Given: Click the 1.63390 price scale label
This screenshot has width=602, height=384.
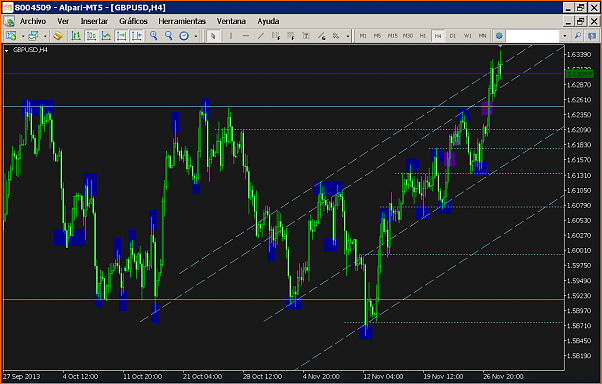Looking at the screenshot, I should coord(579,55).
